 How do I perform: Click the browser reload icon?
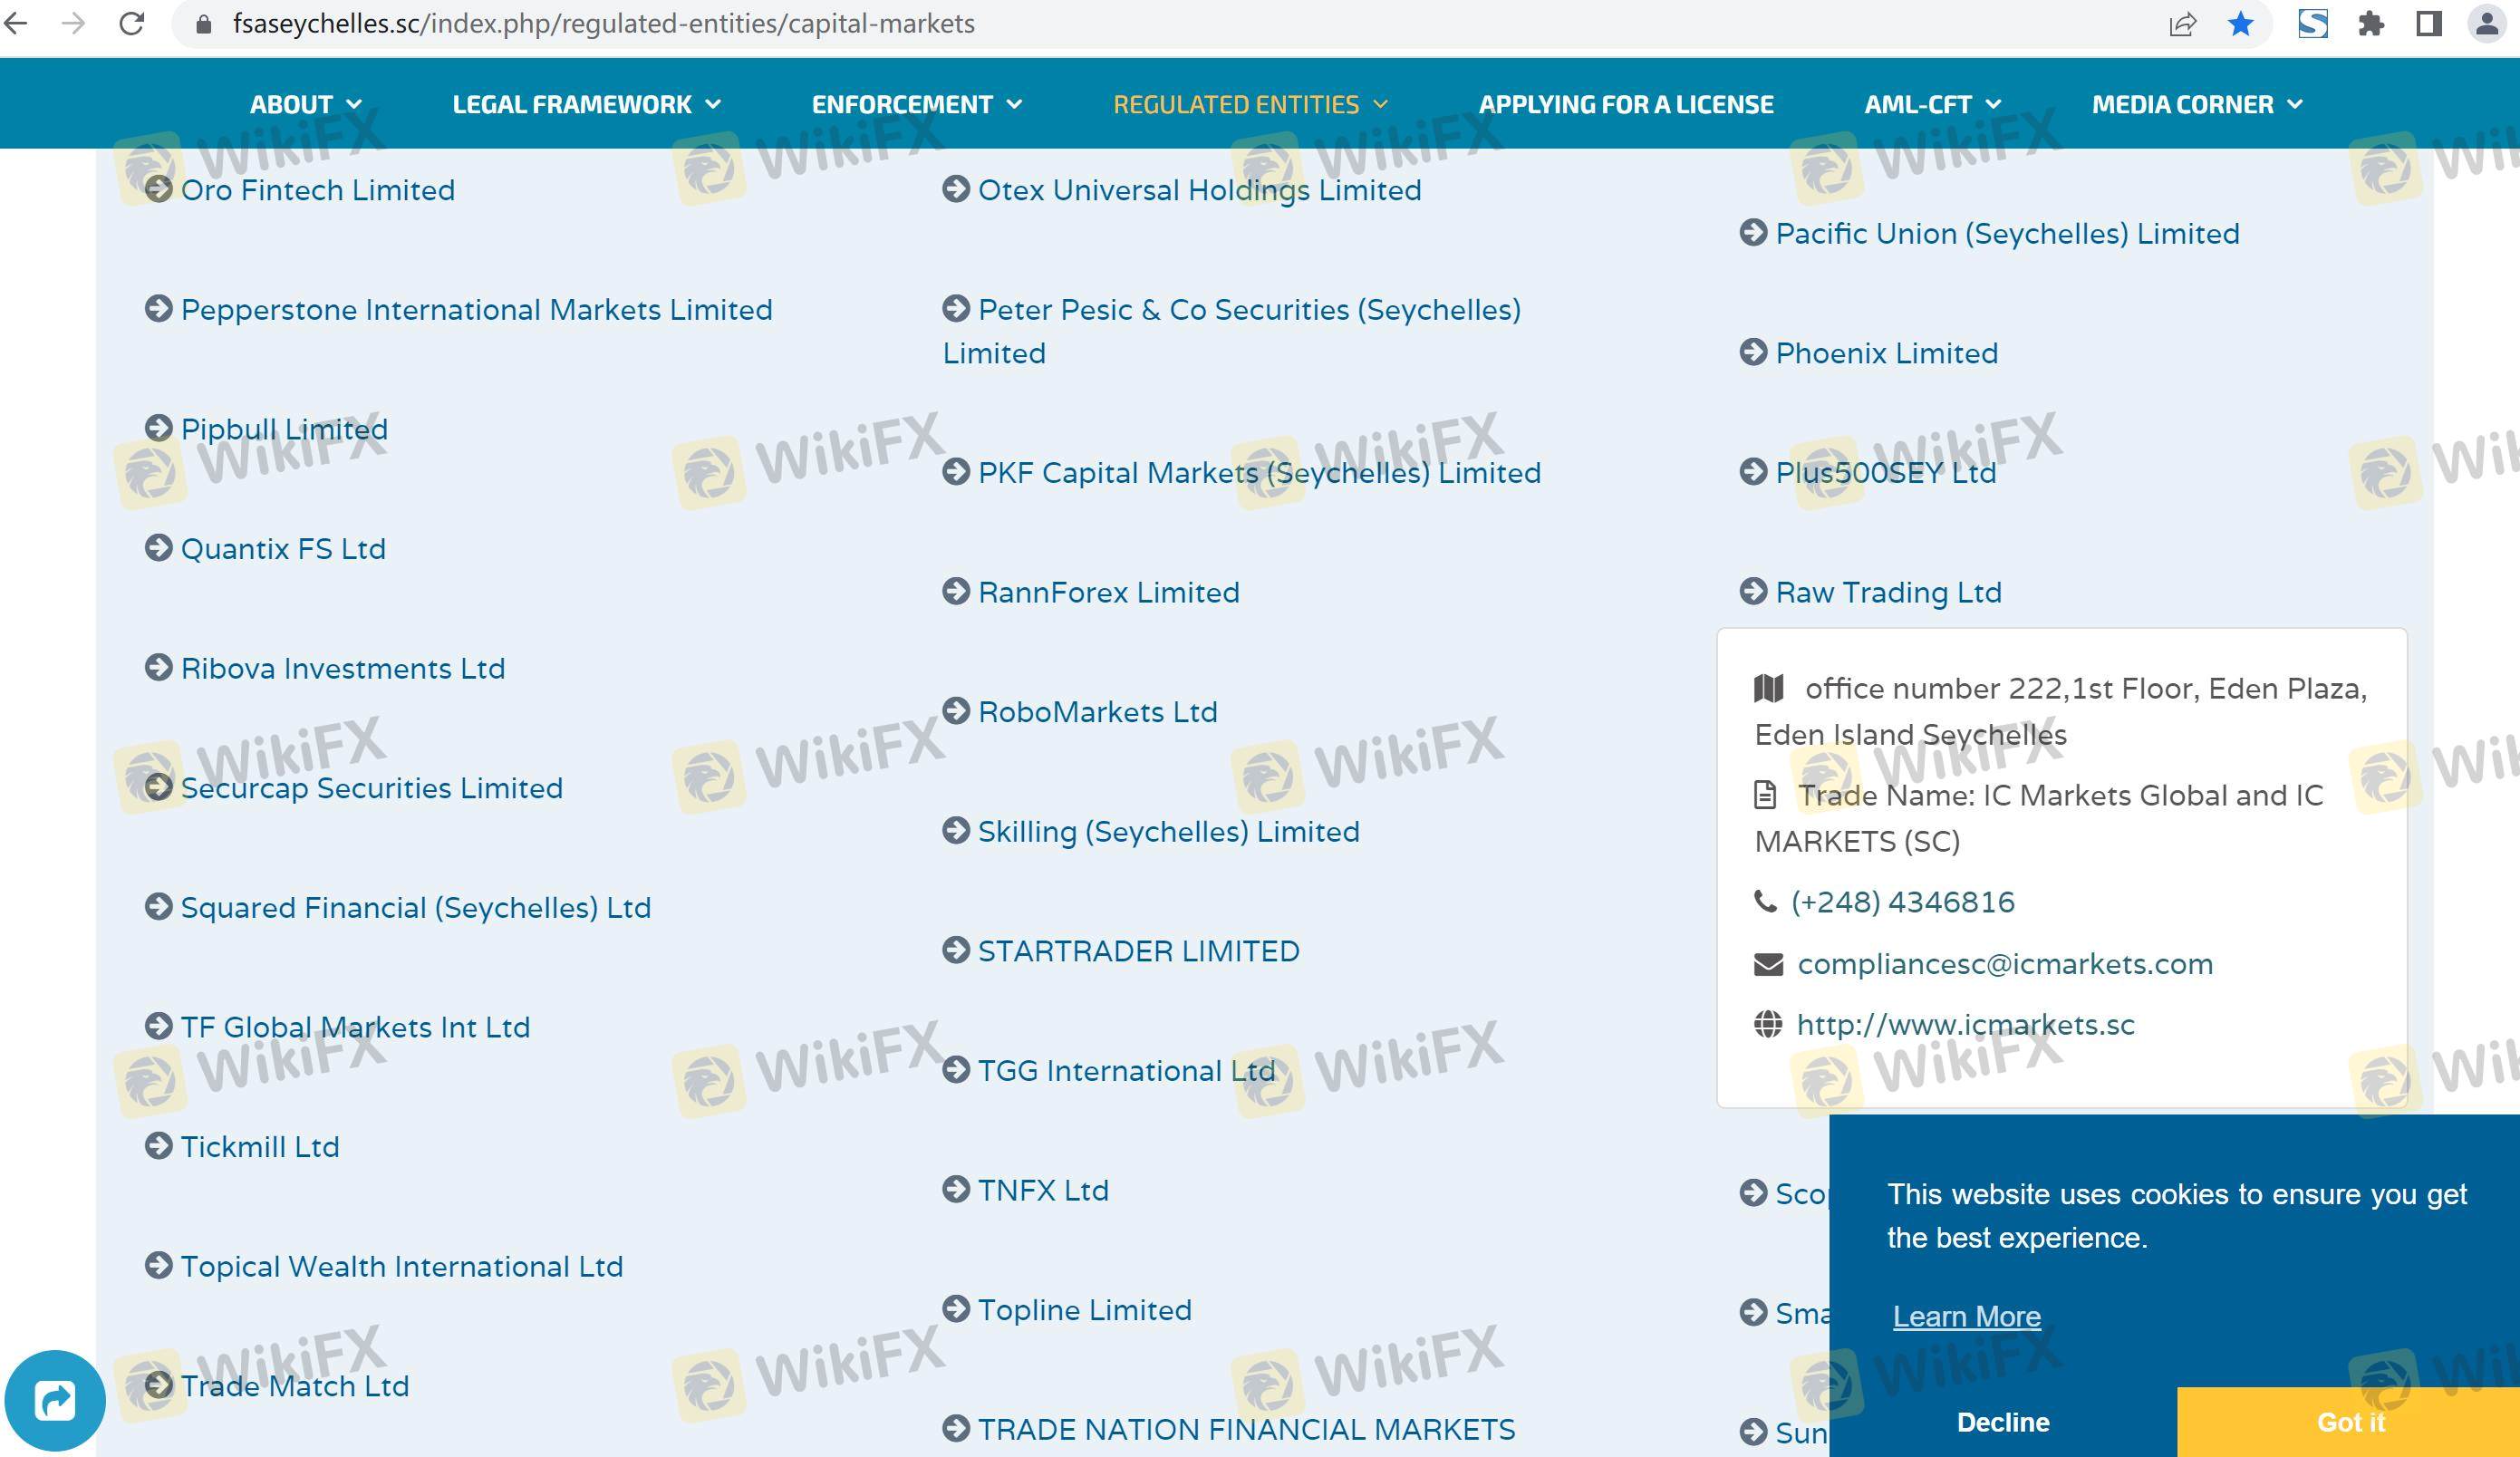(132, 23)
